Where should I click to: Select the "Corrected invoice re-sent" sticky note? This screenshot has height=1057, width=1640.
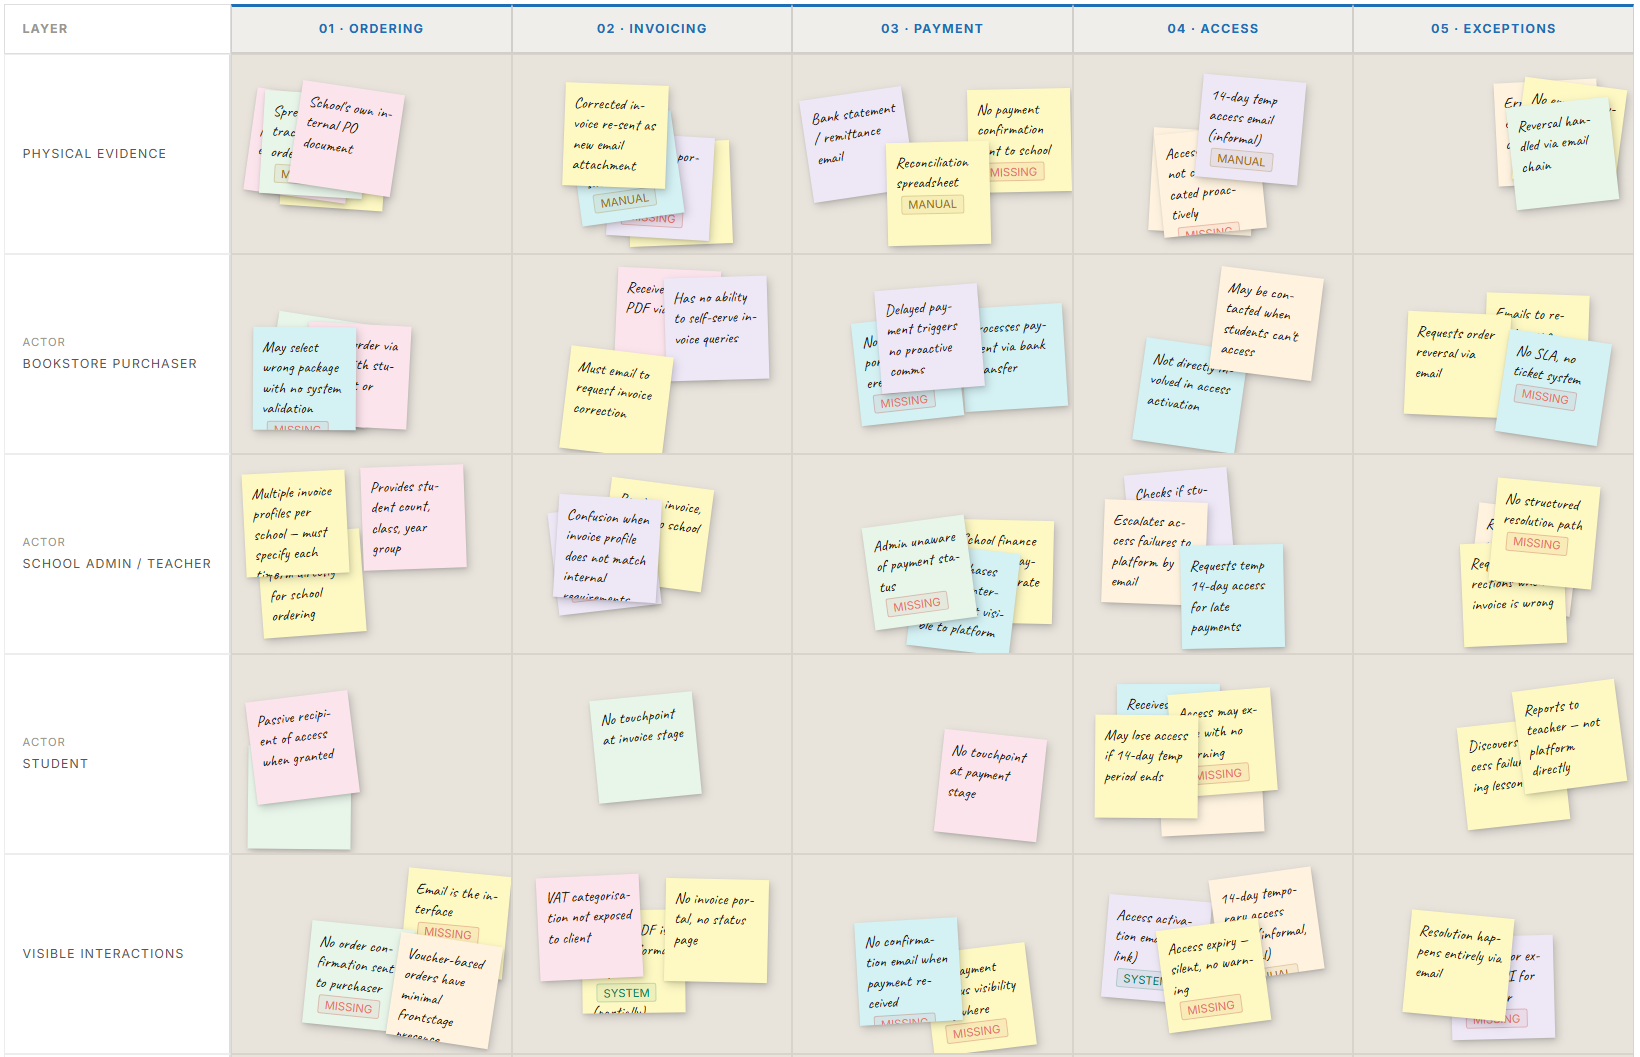coord(615,136)
